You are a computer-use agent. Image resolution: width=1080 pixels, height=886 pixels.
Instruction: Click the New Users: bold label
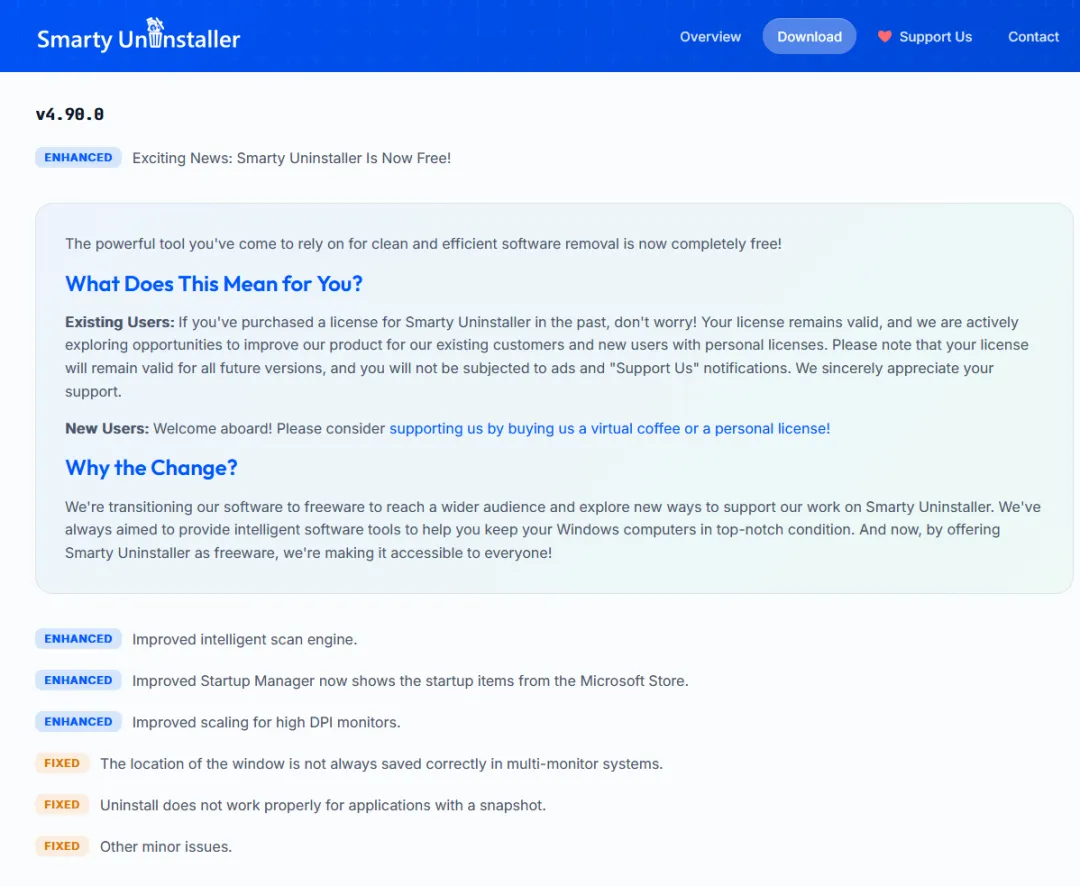point(107,429)
